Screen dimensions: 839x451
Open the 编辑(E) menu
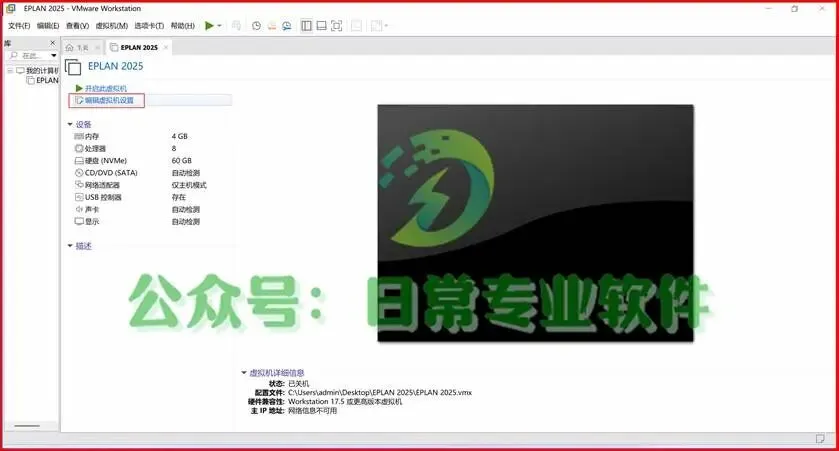[x=48, y=26]
